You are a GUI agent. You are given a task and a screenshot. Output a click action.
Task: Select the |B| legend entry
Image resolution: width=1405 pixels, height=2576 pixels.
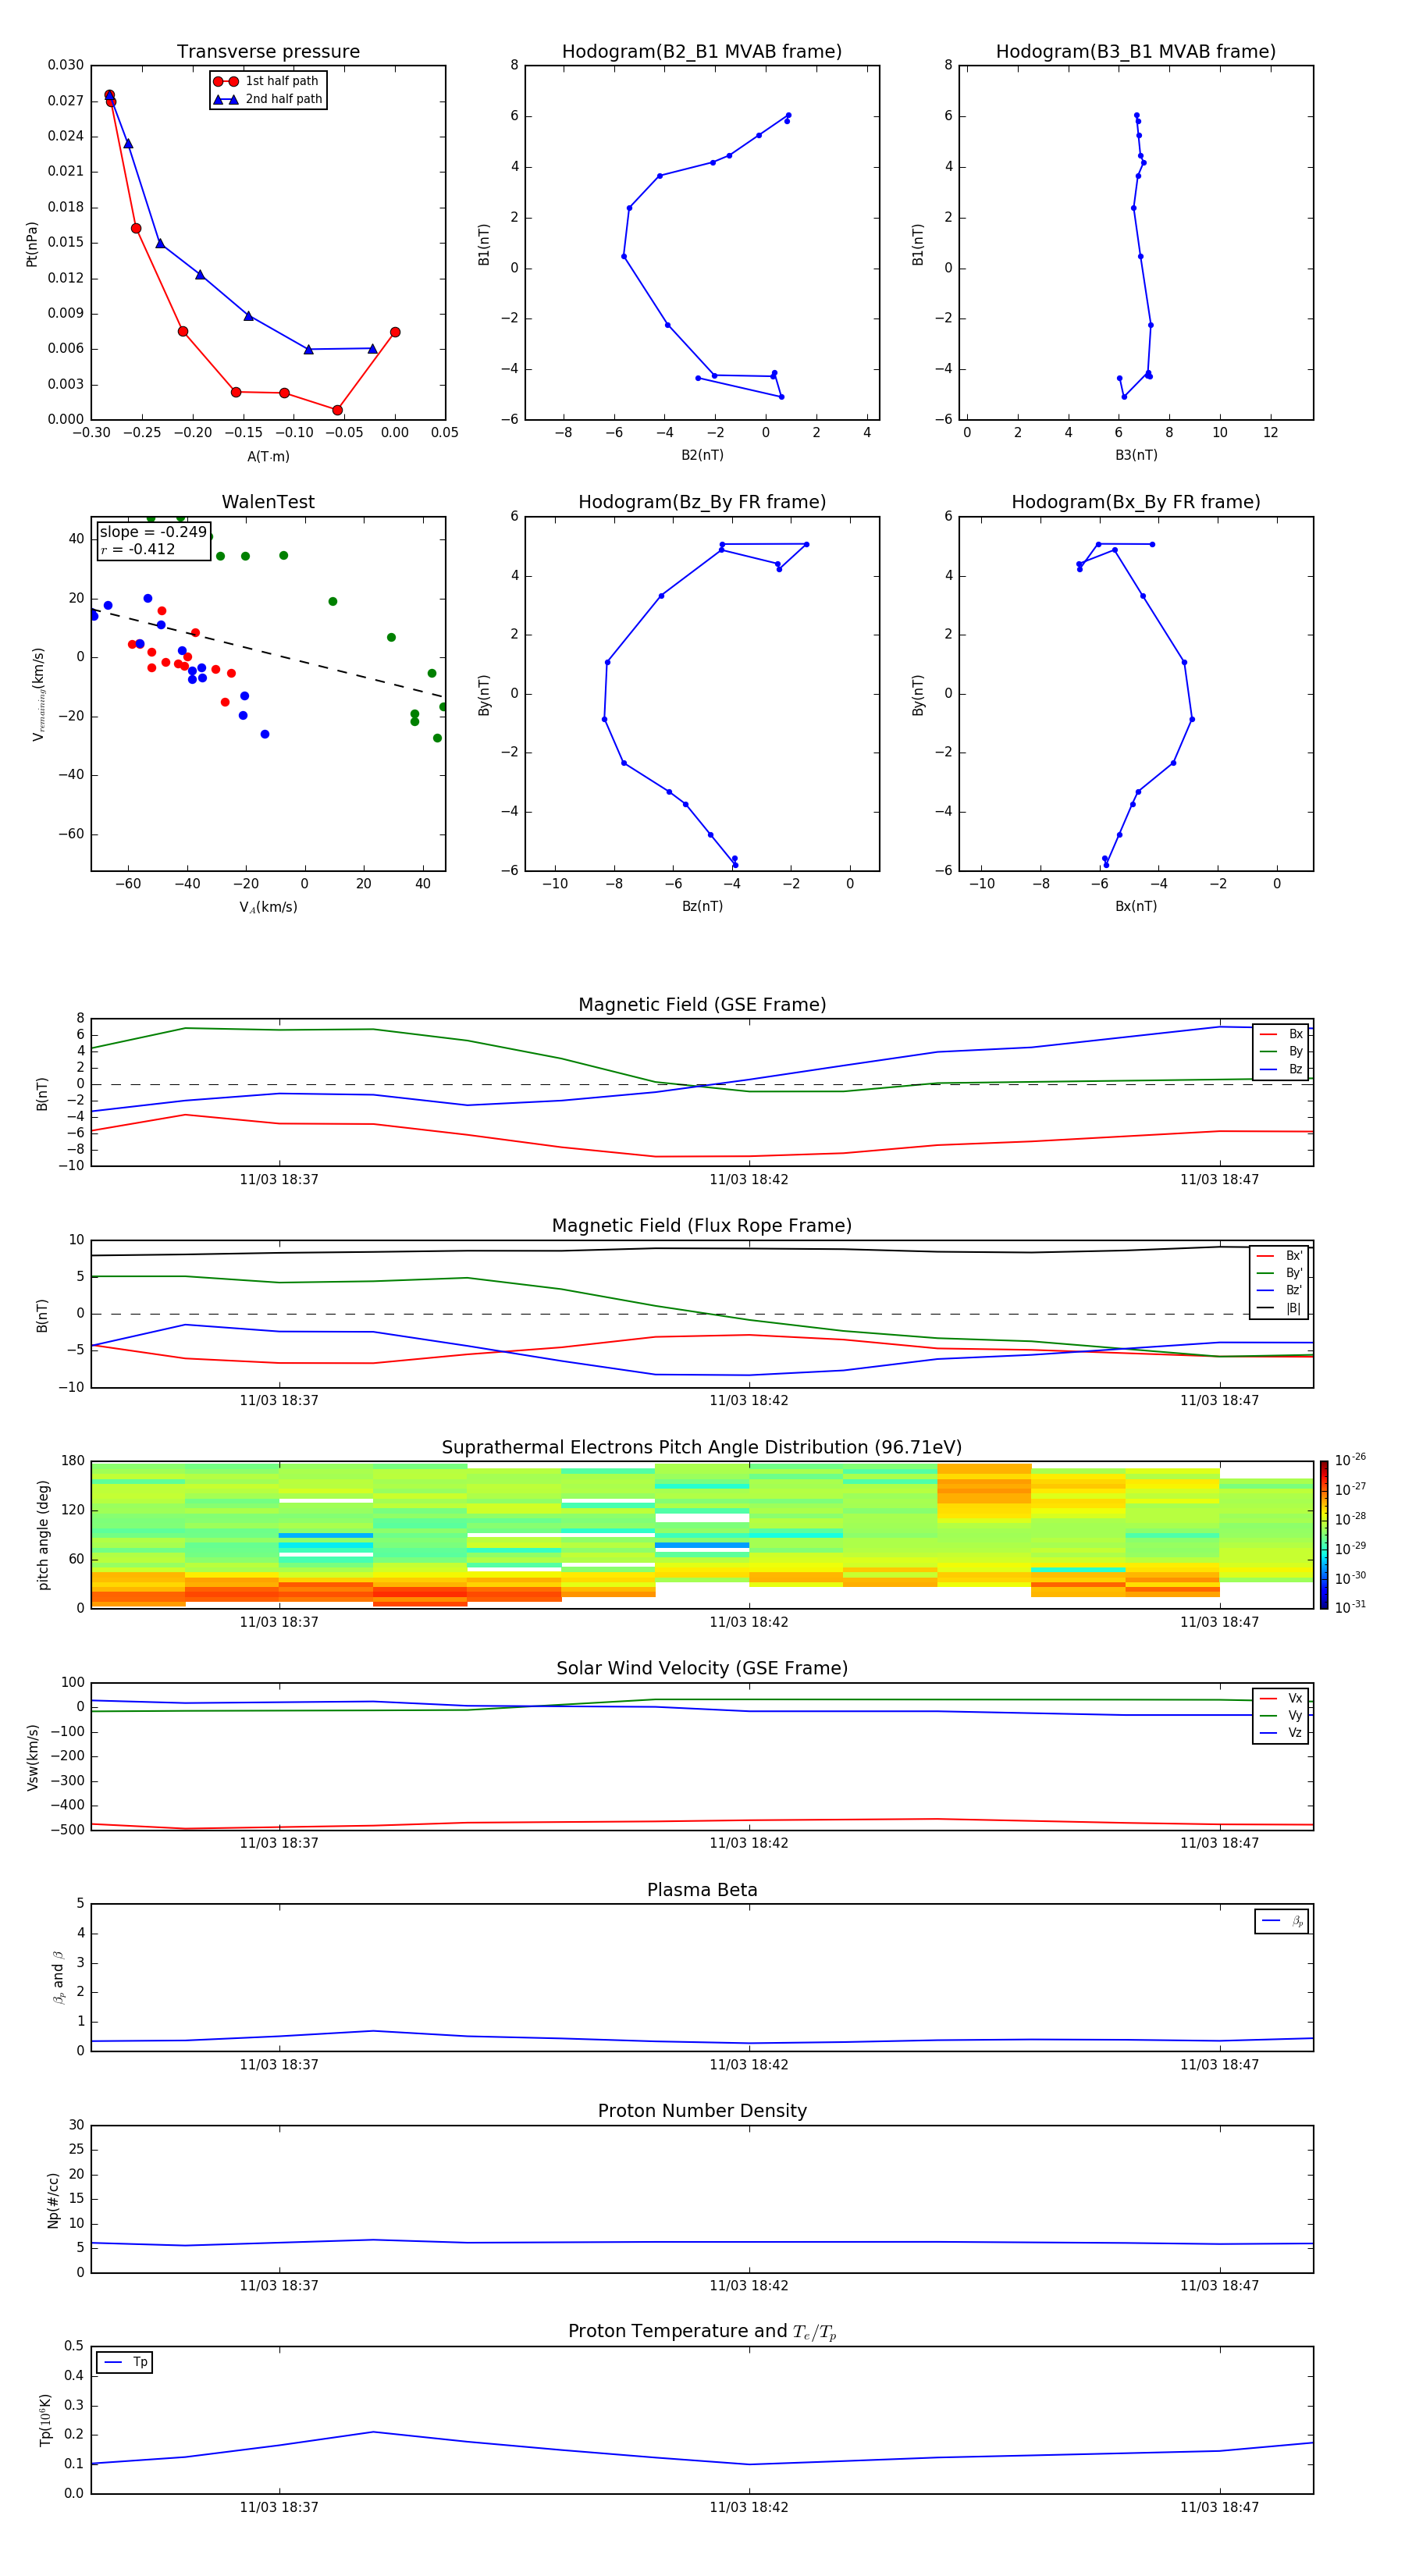click(1279, 1308)
